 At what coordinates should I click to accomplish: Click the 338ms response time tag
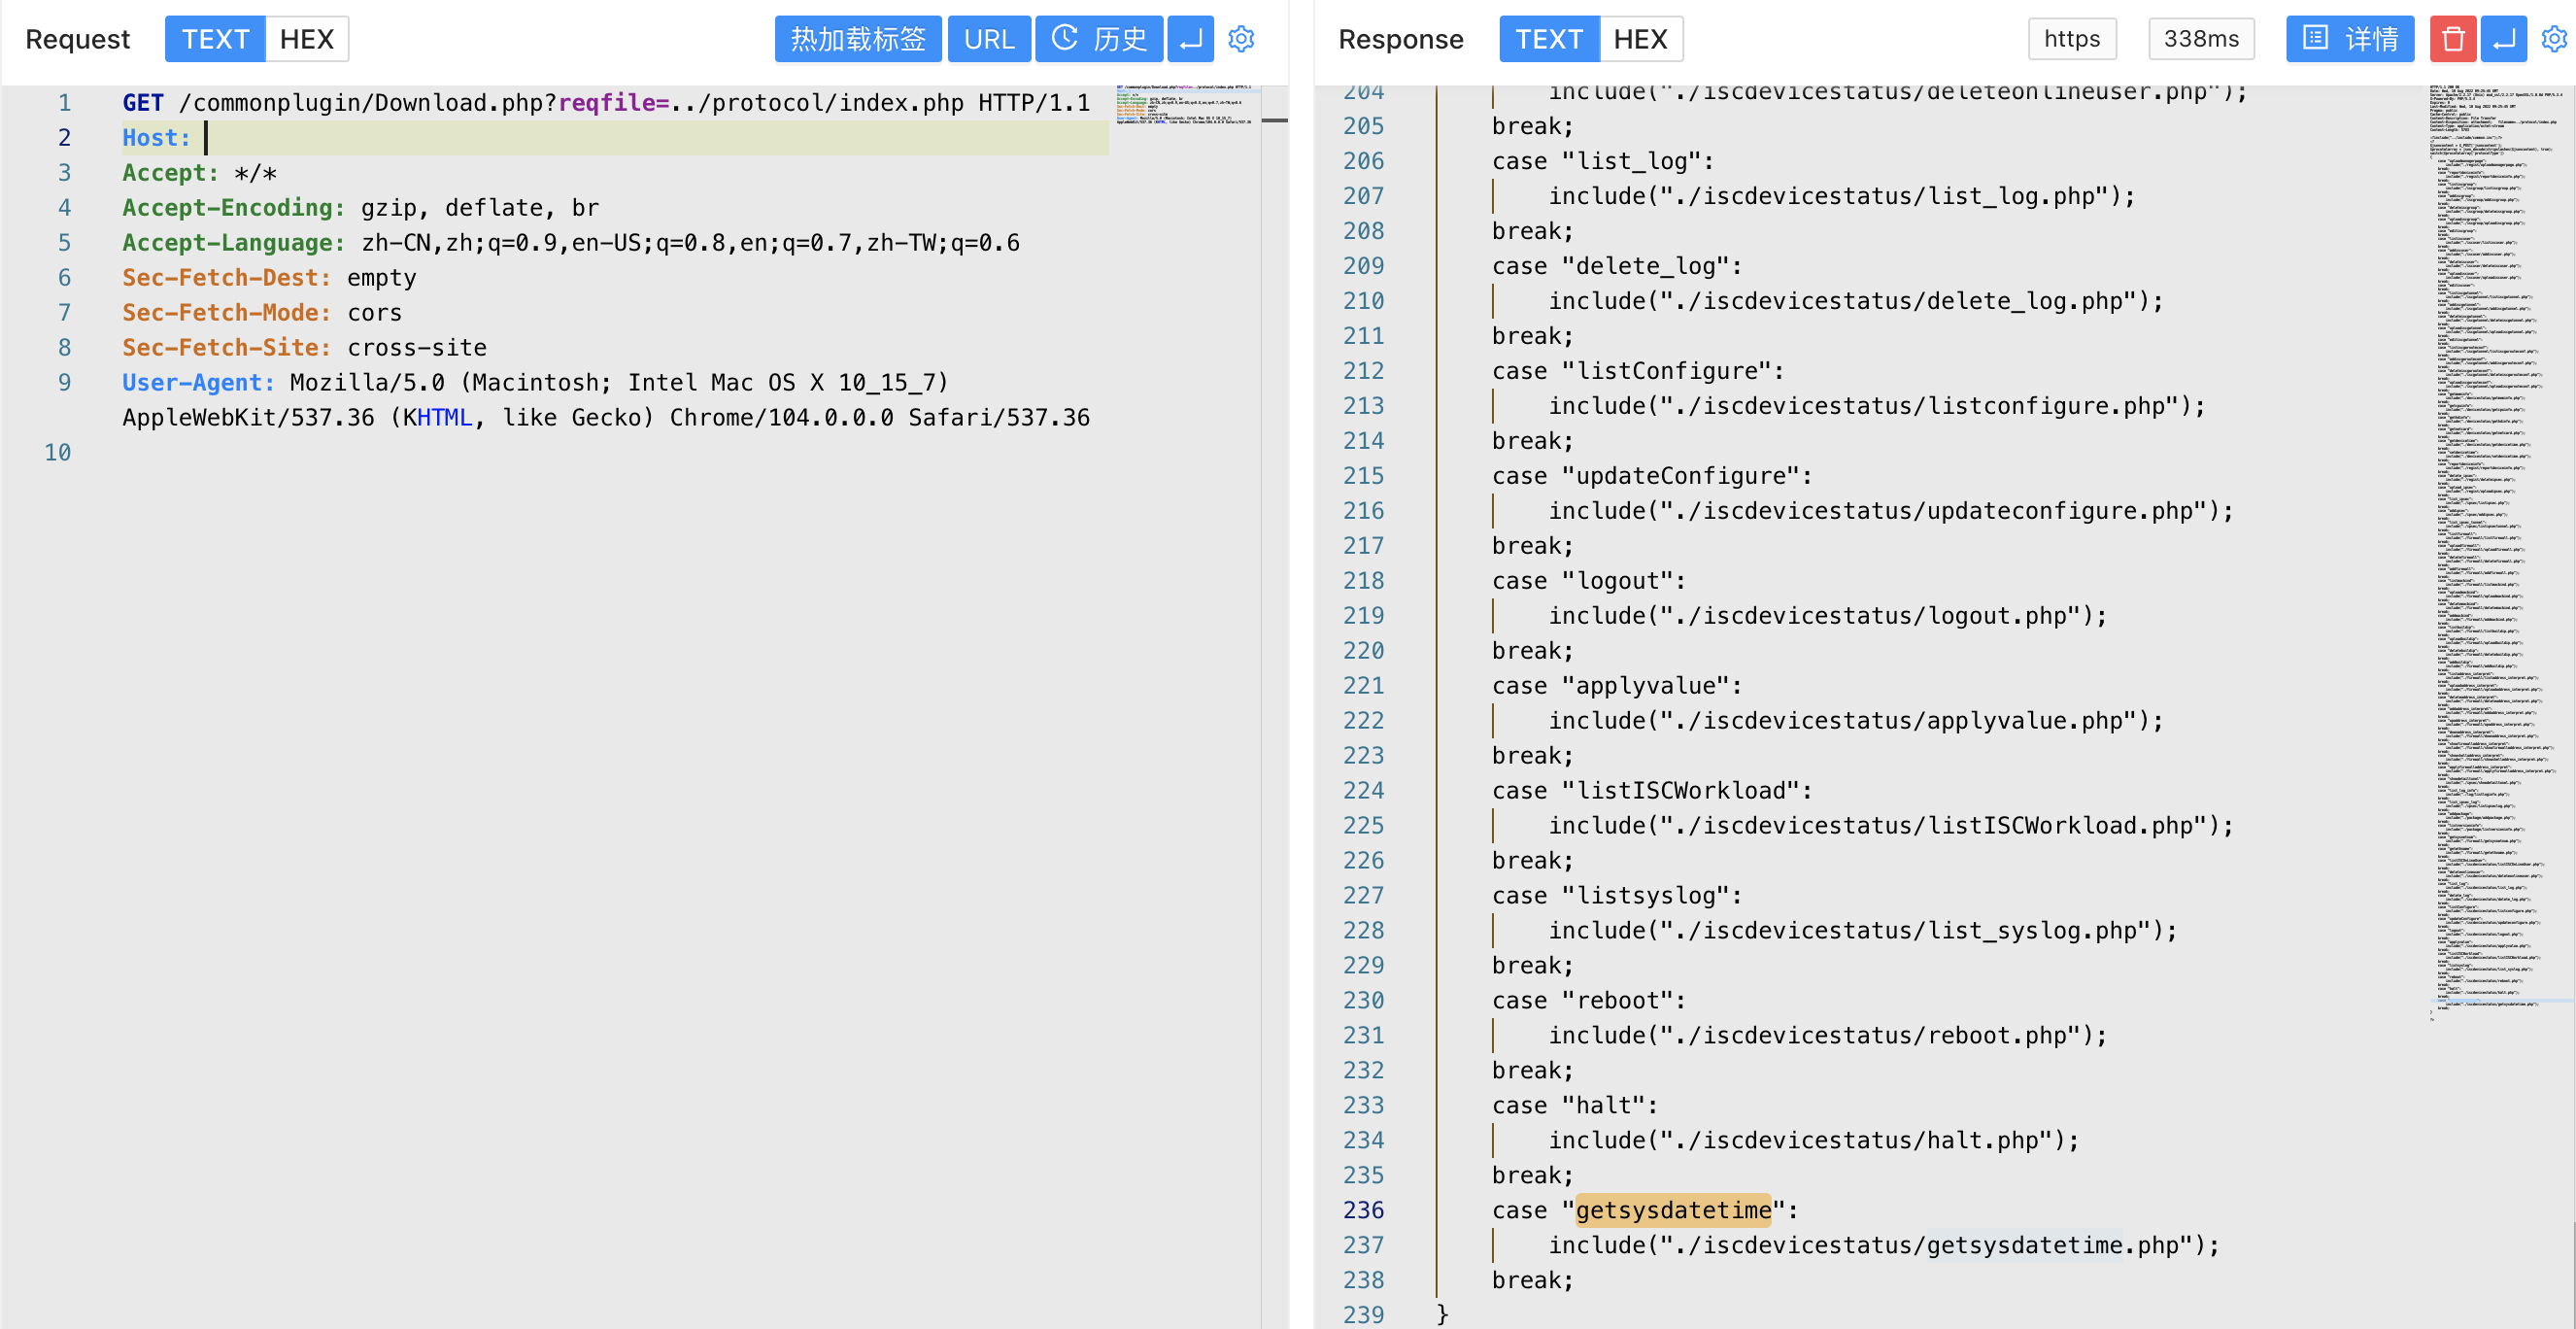2200,39
